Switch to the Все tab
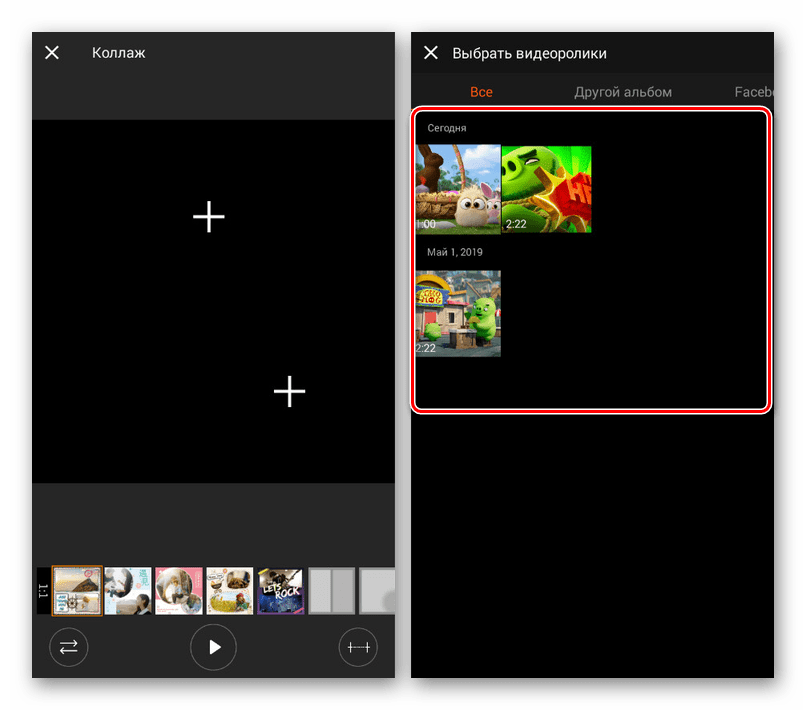 481,92
